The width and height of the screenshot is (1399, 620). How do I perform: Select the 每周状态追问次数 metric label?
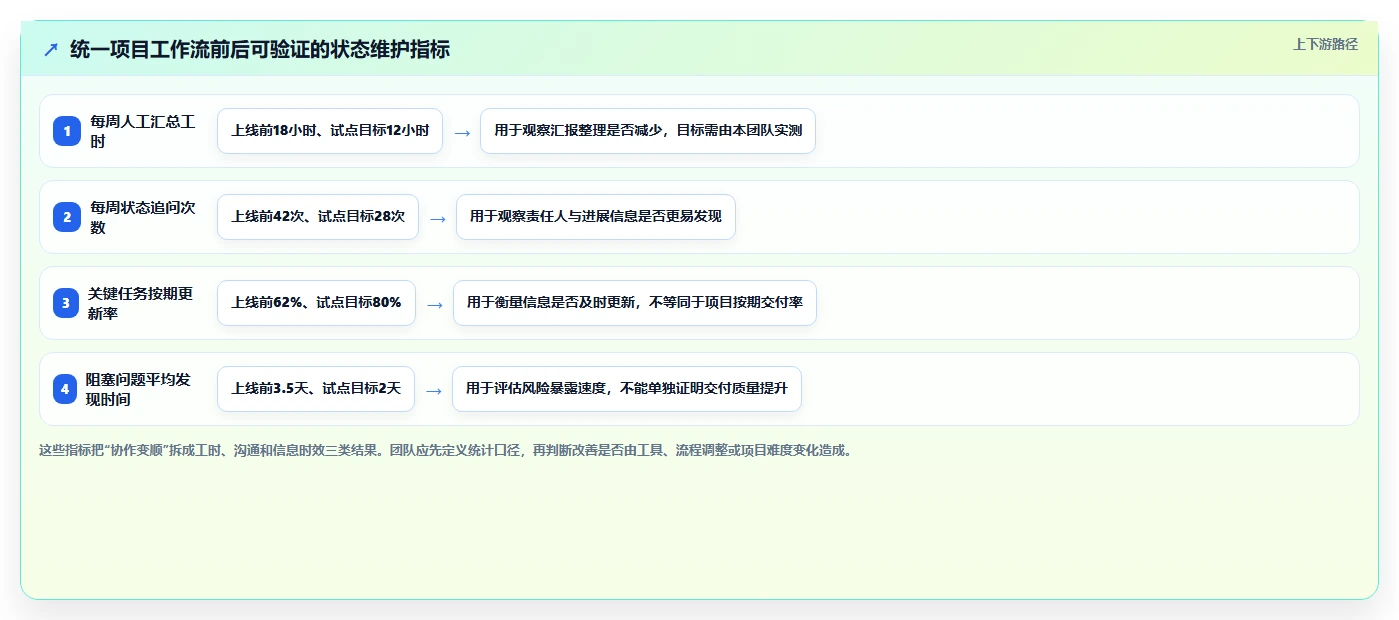point(142,217)
